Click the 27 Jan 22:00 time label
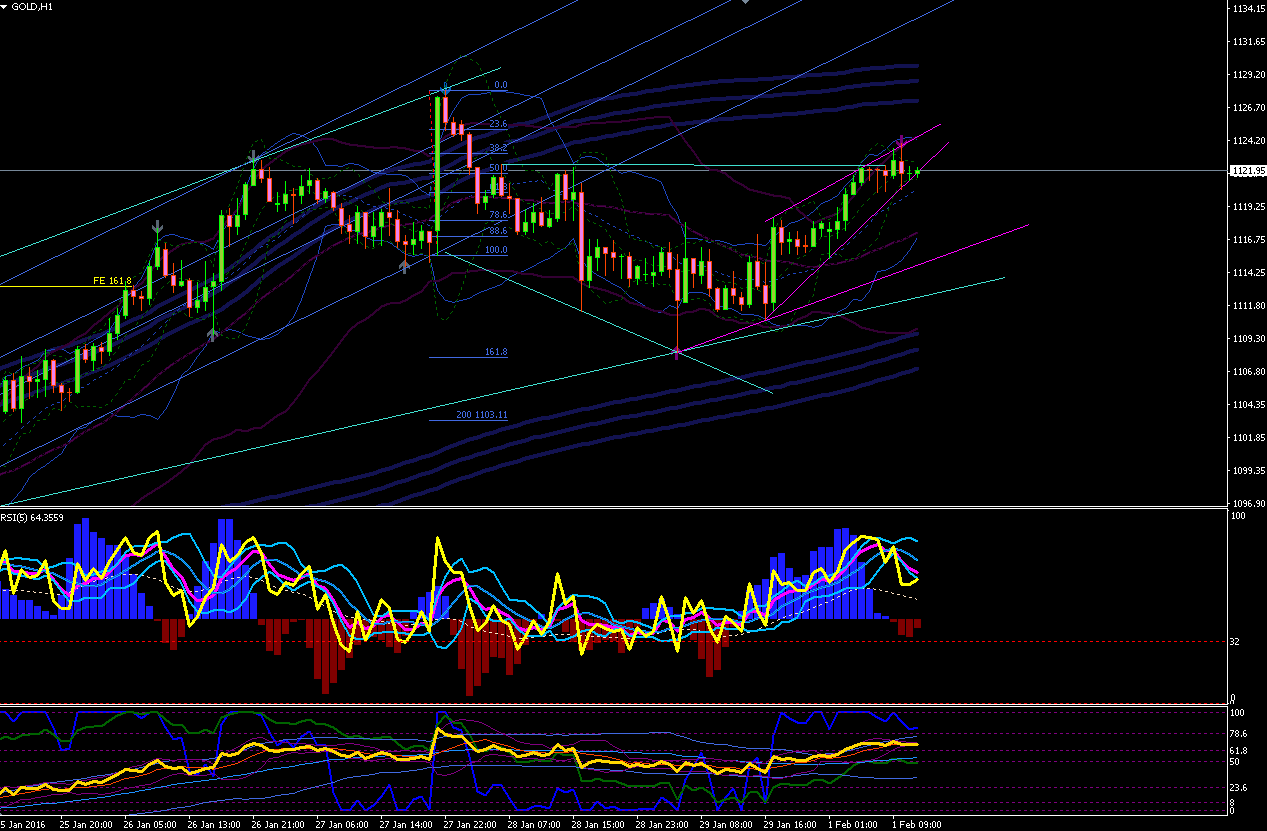The height and width of the screenshot is (831, 1267). pyautogui.click(x=470, y=825)
